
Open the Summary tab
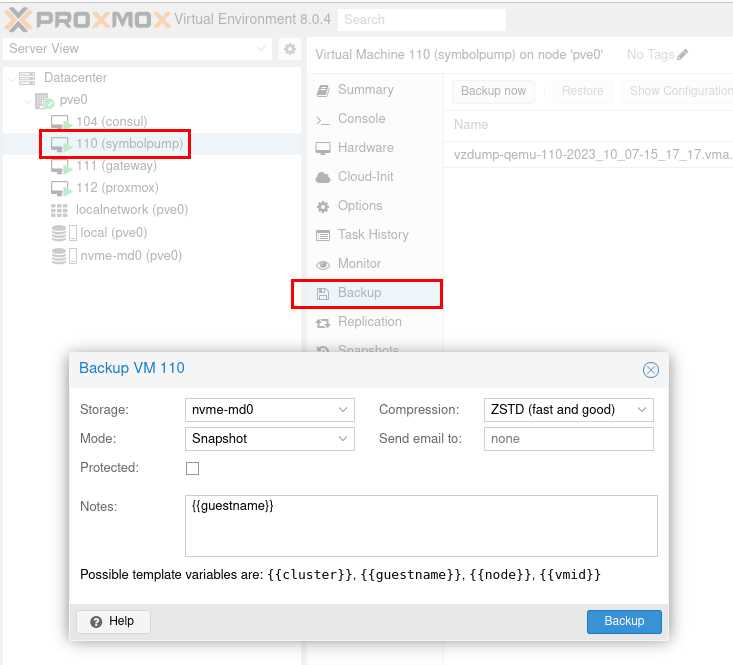(366, 90)
